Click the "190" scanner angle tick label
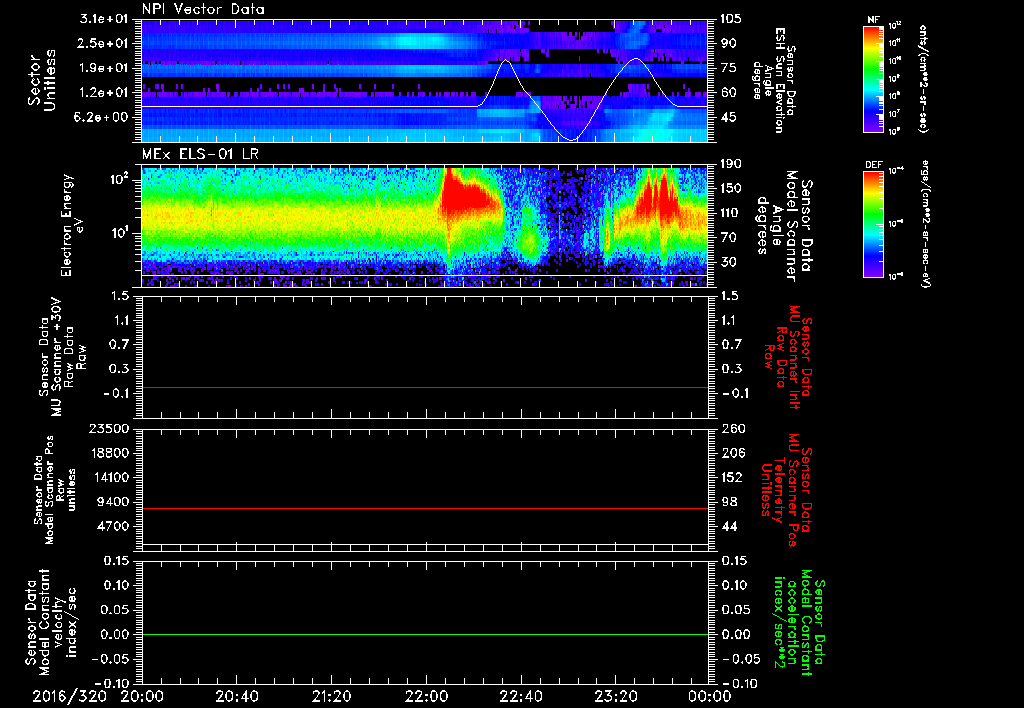This screenshot has width=1024, height=708. [x=731, y=164]
